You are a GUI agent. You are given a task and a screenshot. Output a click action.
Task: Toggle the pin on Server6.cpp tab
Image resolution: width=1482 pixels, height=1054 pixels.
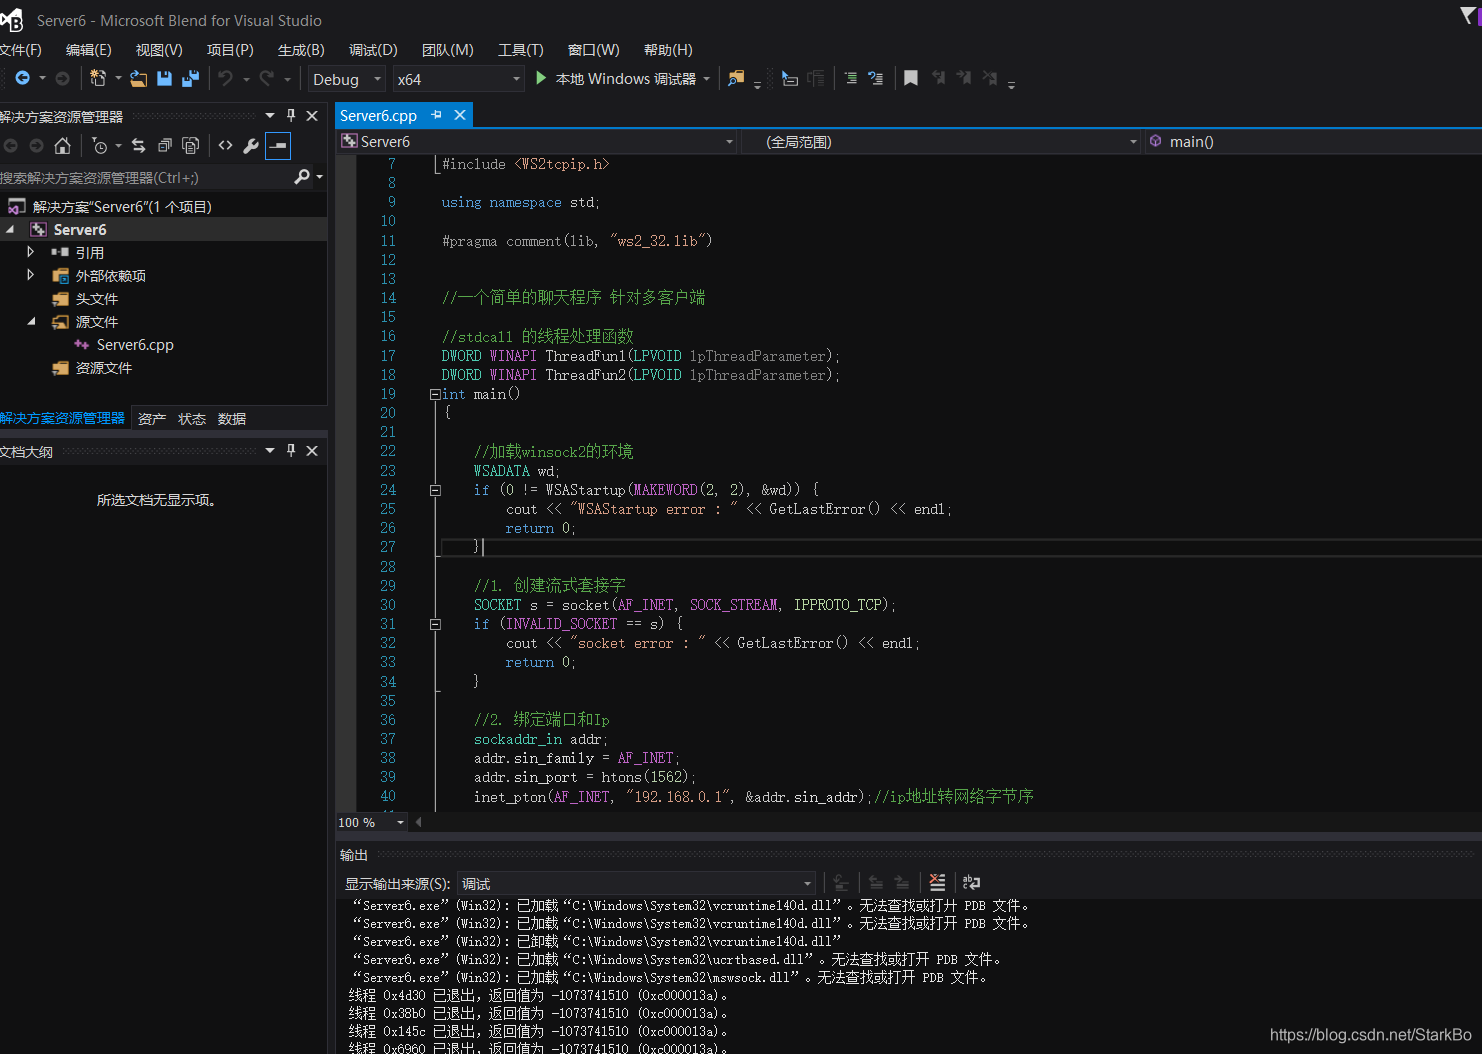tap(436, 116)
